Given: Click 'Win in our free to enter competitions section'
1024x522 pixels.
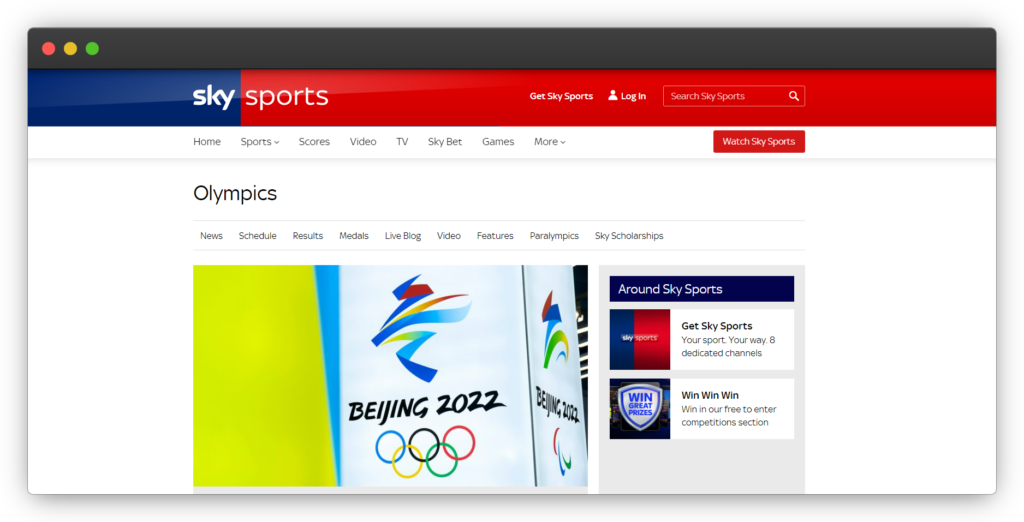Looking at the screenshot, I should (728, 416).
